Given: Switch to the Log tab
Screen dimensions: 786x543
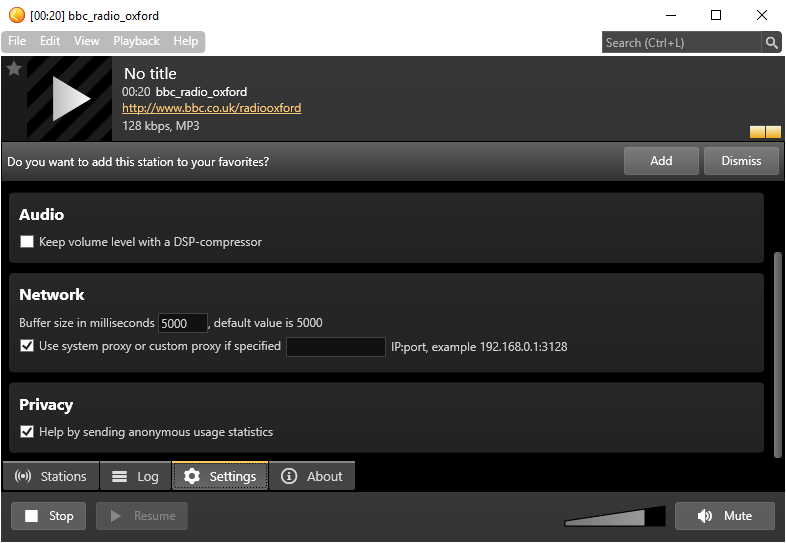Looking at the screenshot, I should 135,476.
